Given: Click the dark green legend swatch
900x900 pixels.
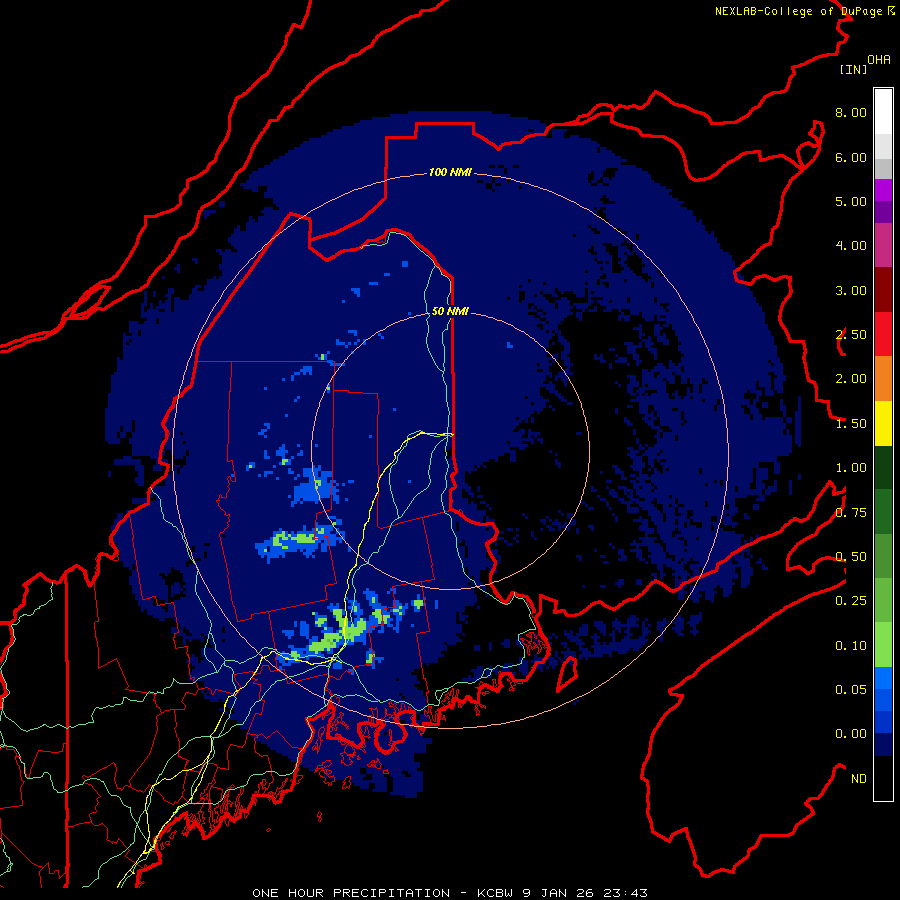Looking at the screenshot, I should [x=883, y=468].
